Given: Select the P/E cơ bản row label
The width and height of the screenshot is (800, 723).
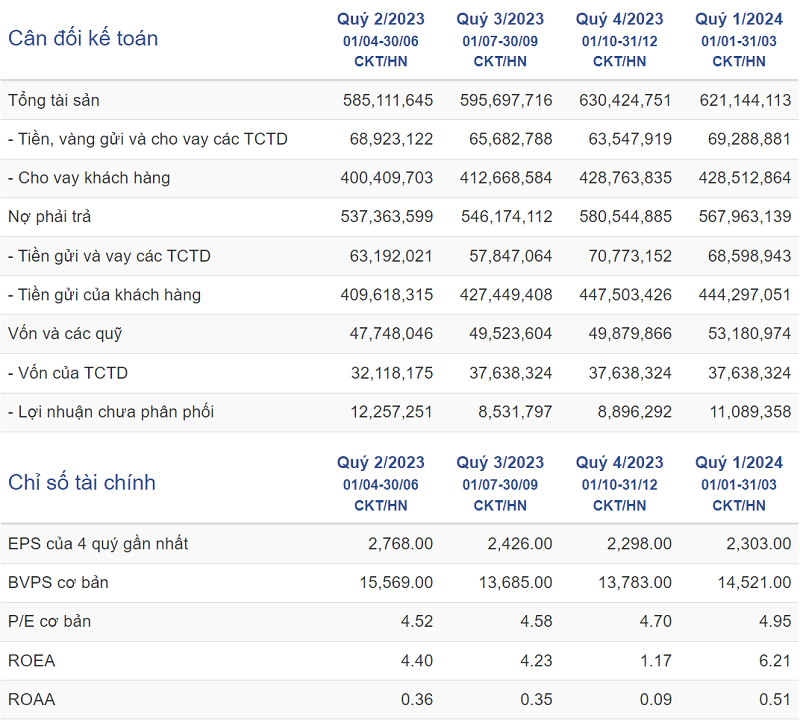Looking at the screenshot, I should point(50,622).
